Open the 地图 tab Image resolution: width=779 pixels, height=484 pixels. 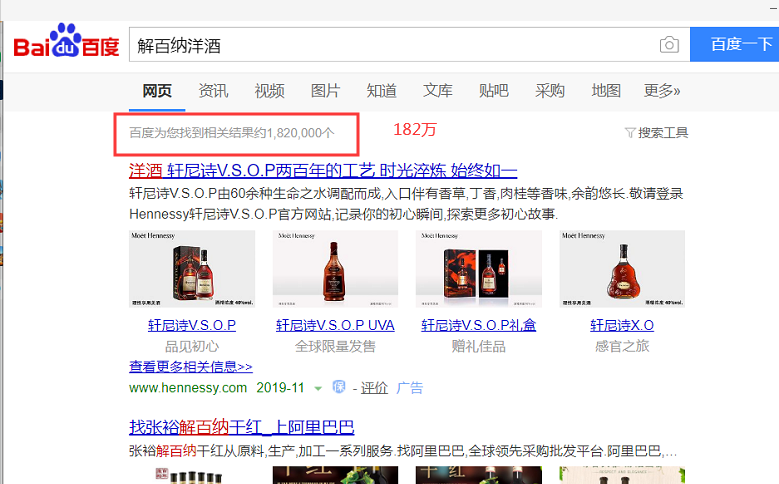click(606, 90)
